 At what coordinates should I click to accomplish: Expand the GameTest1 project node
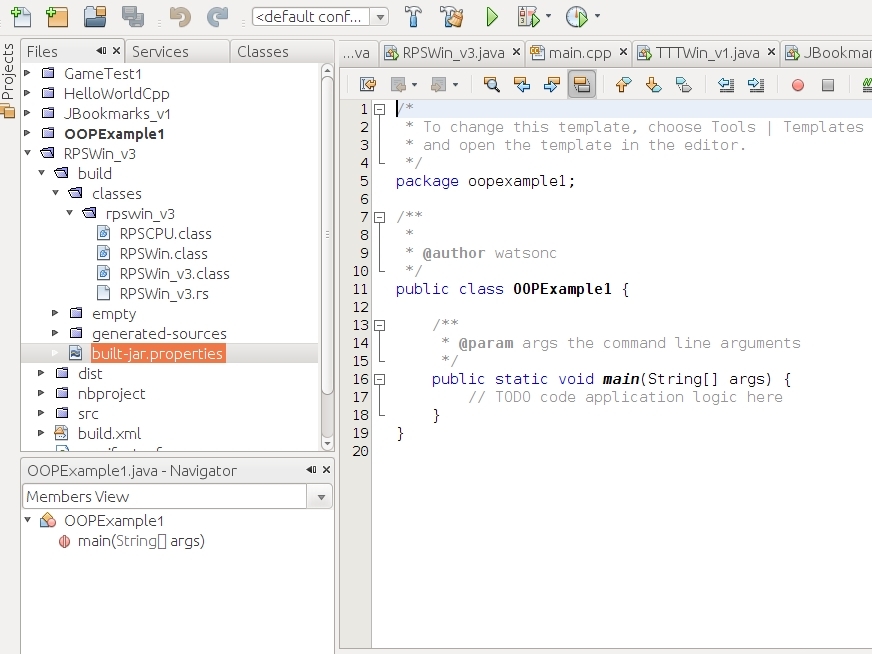(27, 73)
